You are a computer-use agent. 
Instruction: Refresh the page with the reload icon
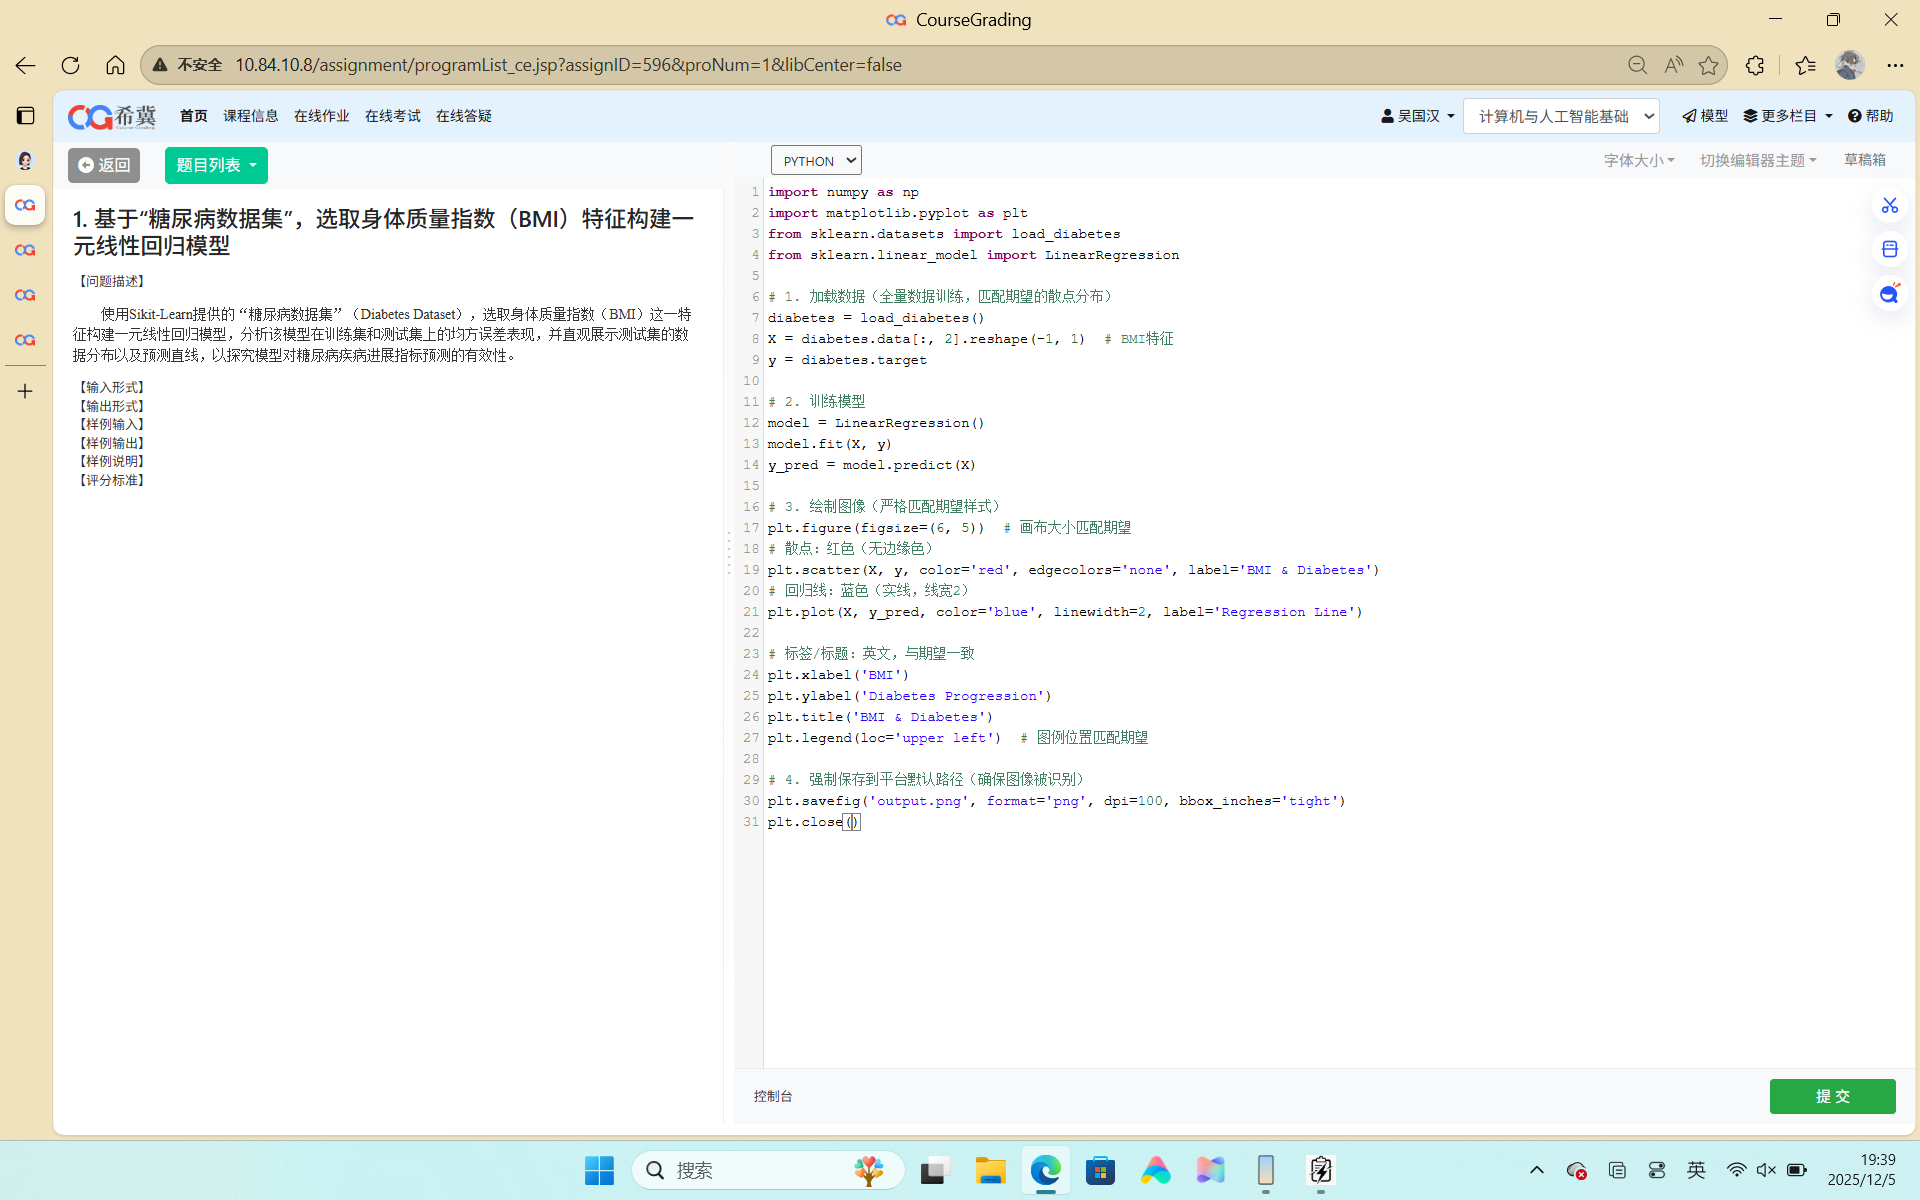point(70,65)
